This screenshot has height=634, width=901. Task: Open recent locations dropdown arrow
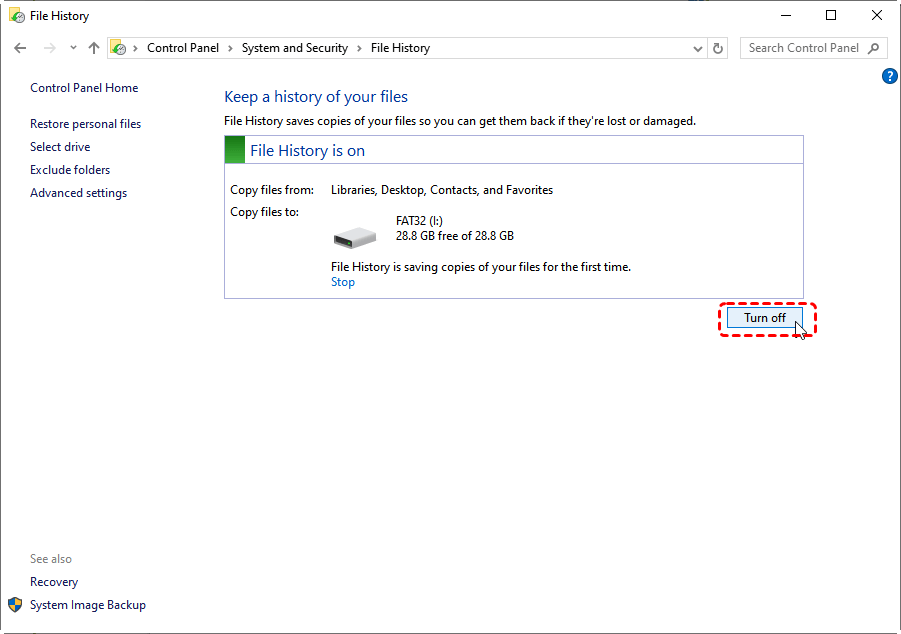tap(73, 48)
